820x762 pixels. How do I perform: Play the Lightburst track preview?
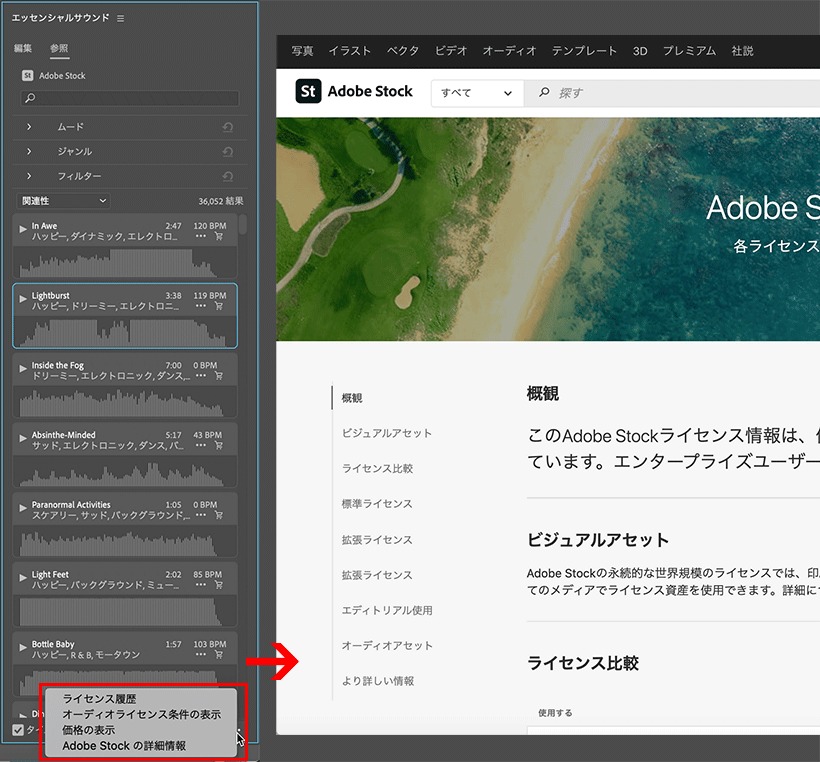22,298
